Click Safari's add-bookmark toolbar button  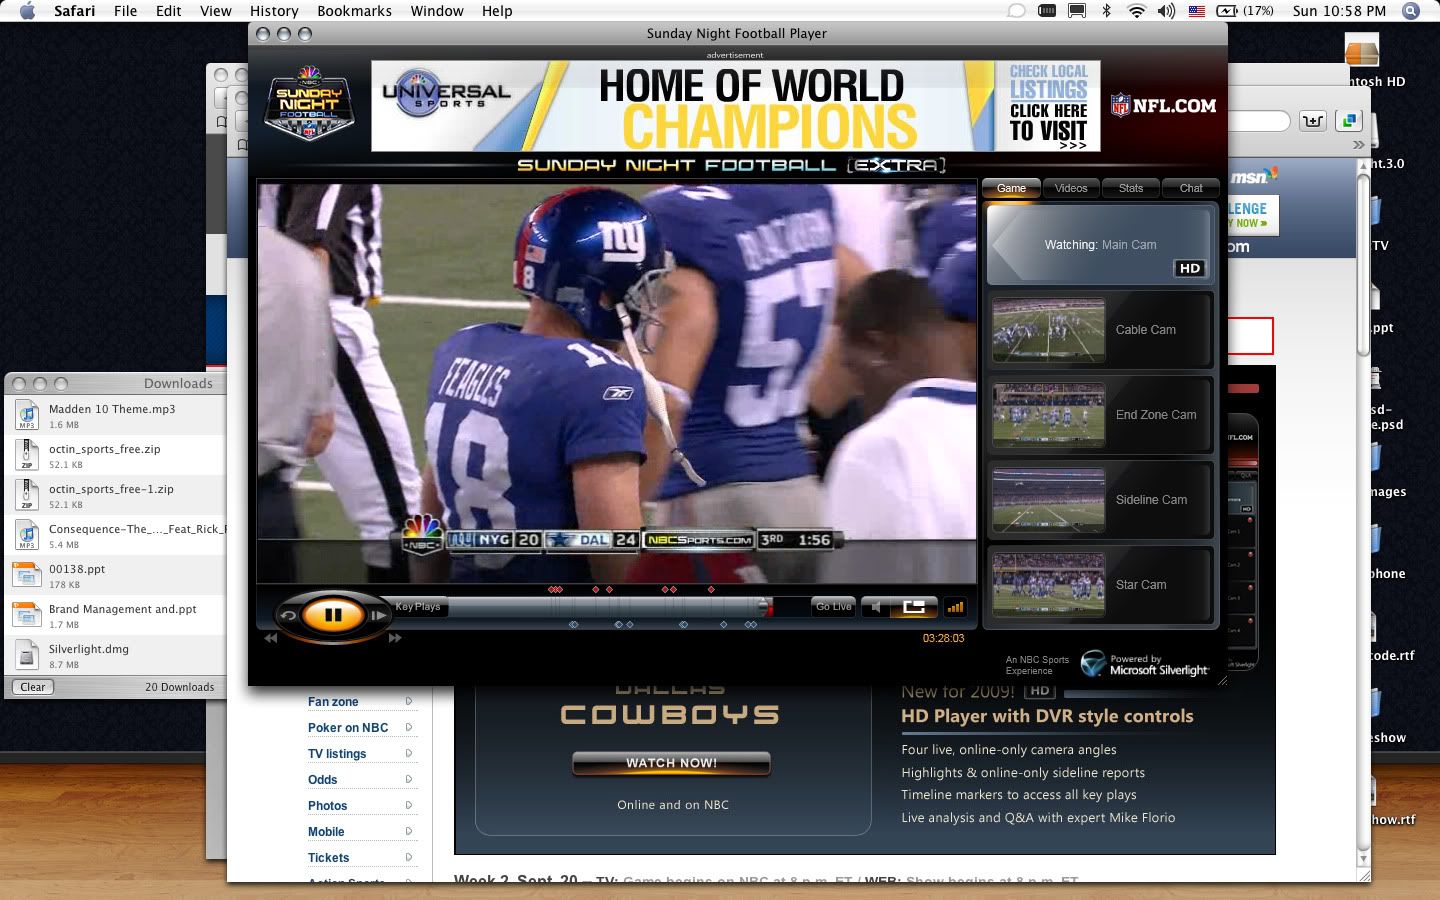pos(1313,121)
